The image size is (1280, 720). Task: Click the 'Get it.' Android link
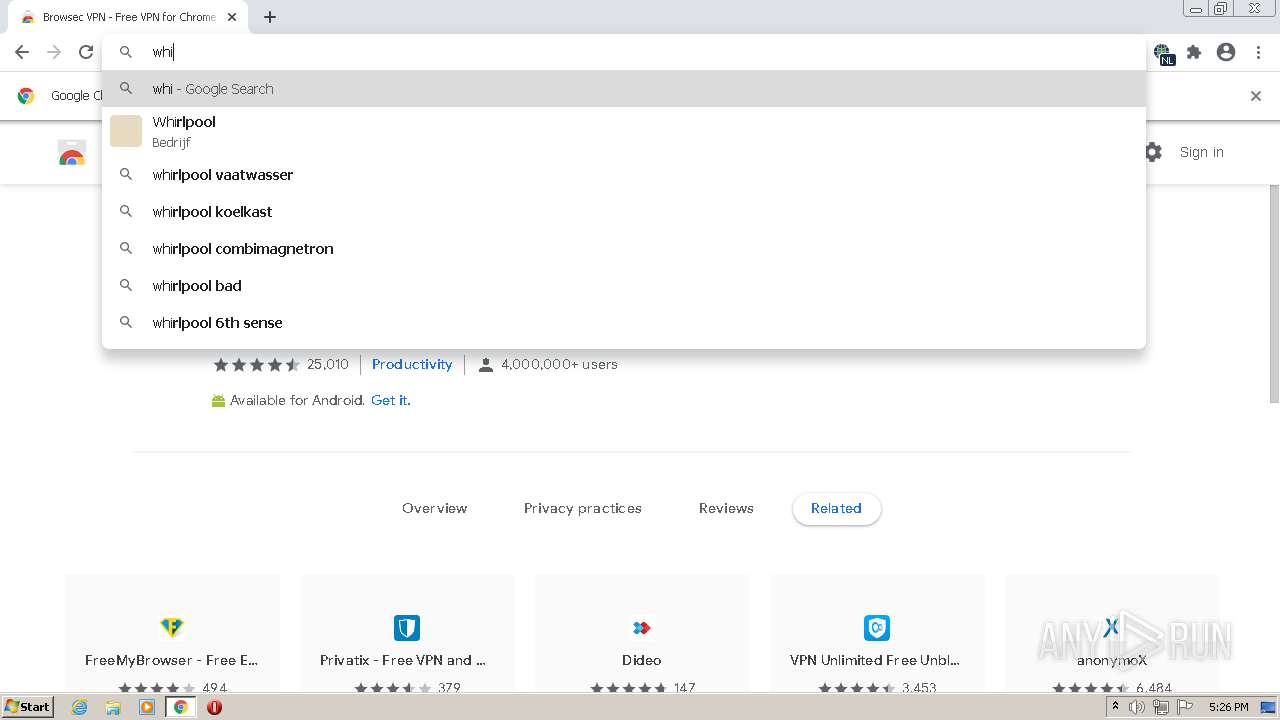pyautogui.click(x=391, y=400)
